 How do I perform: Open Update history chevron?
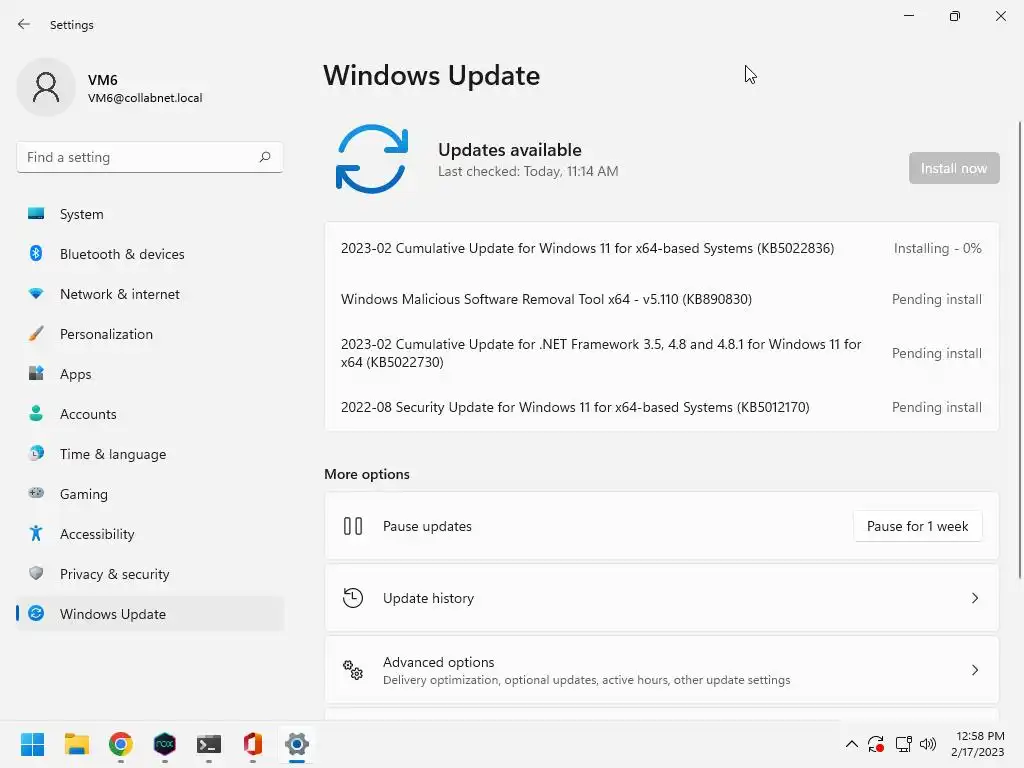point(974,598)
